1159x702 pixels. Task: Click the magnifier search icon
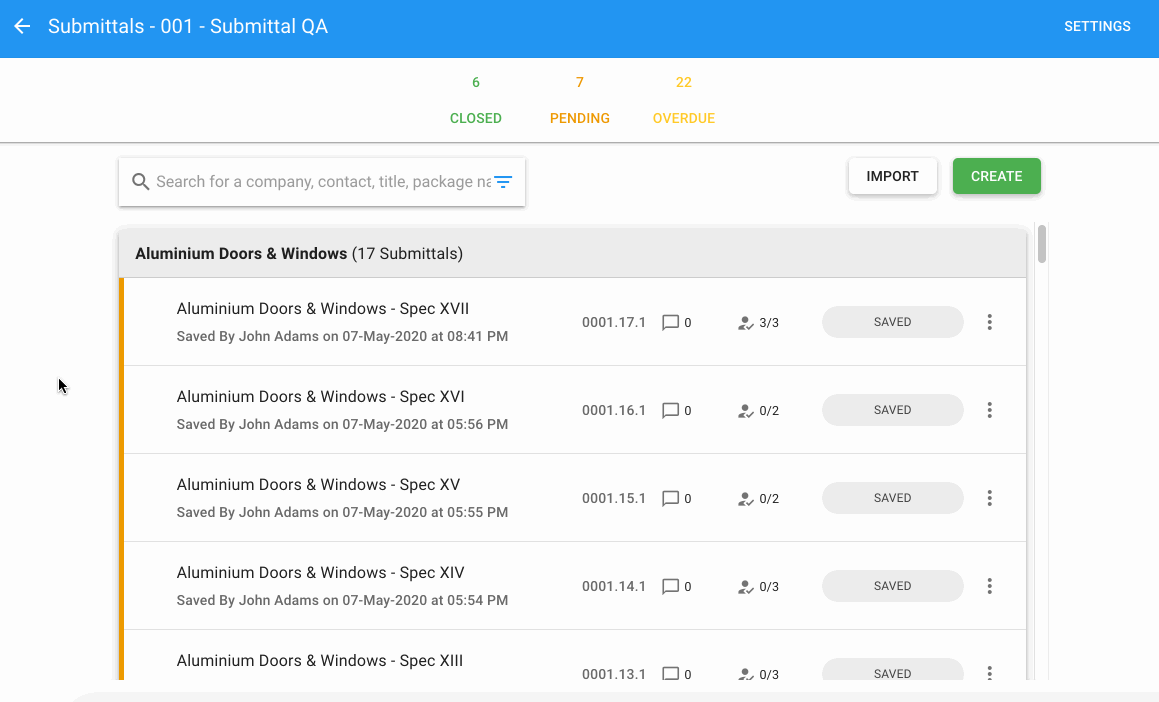140,182
